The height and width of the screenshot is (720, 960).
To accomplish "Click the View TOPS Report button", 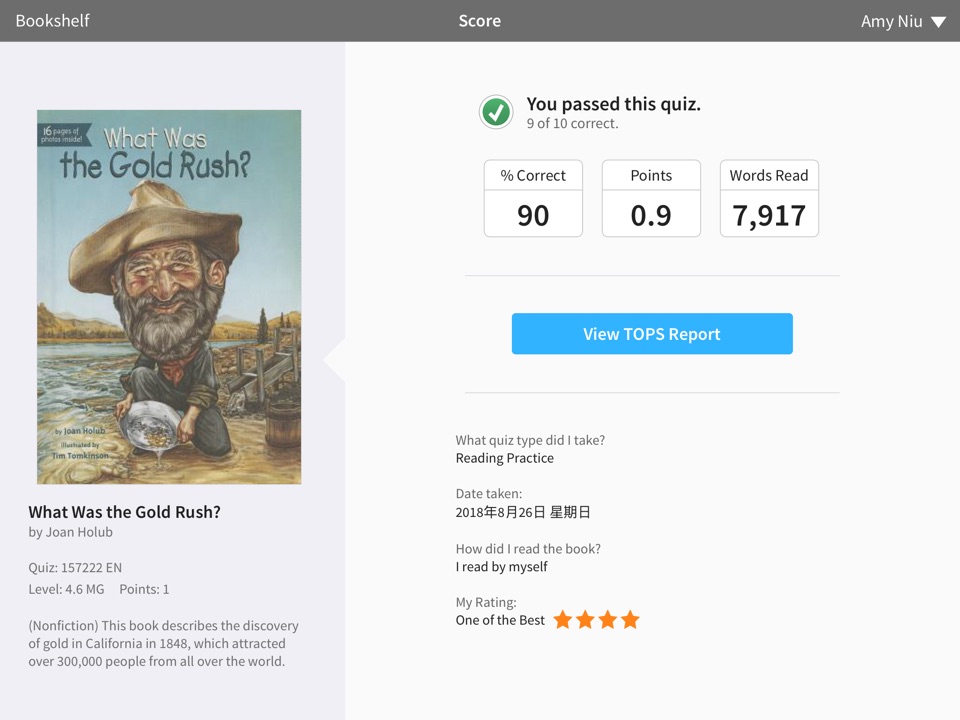I will click(x=652, y=334).
